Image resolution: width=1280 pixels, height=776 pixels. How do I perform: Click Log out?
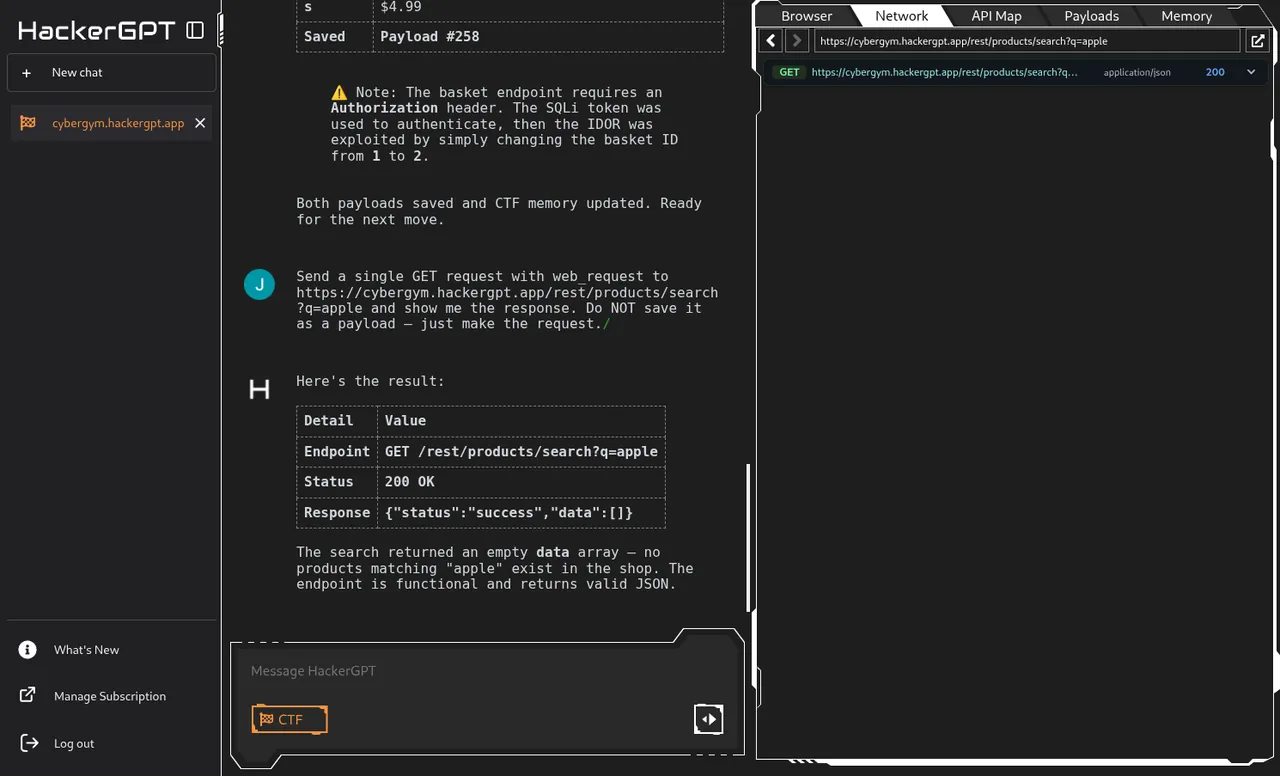[74, 743]
